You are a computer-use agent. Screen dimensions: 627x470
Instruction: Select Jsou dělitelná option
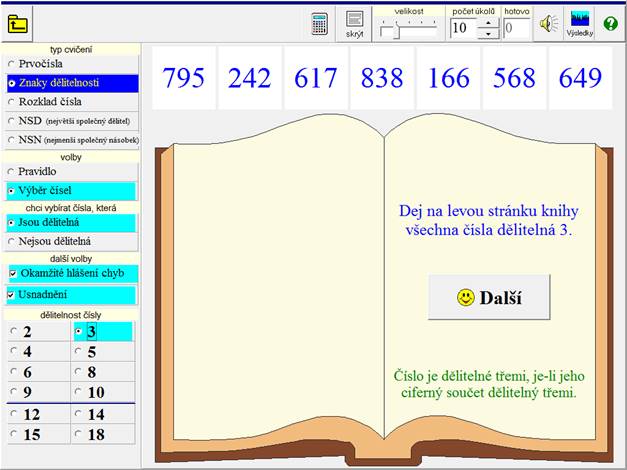pyautogui.click(x=71, y=223)
